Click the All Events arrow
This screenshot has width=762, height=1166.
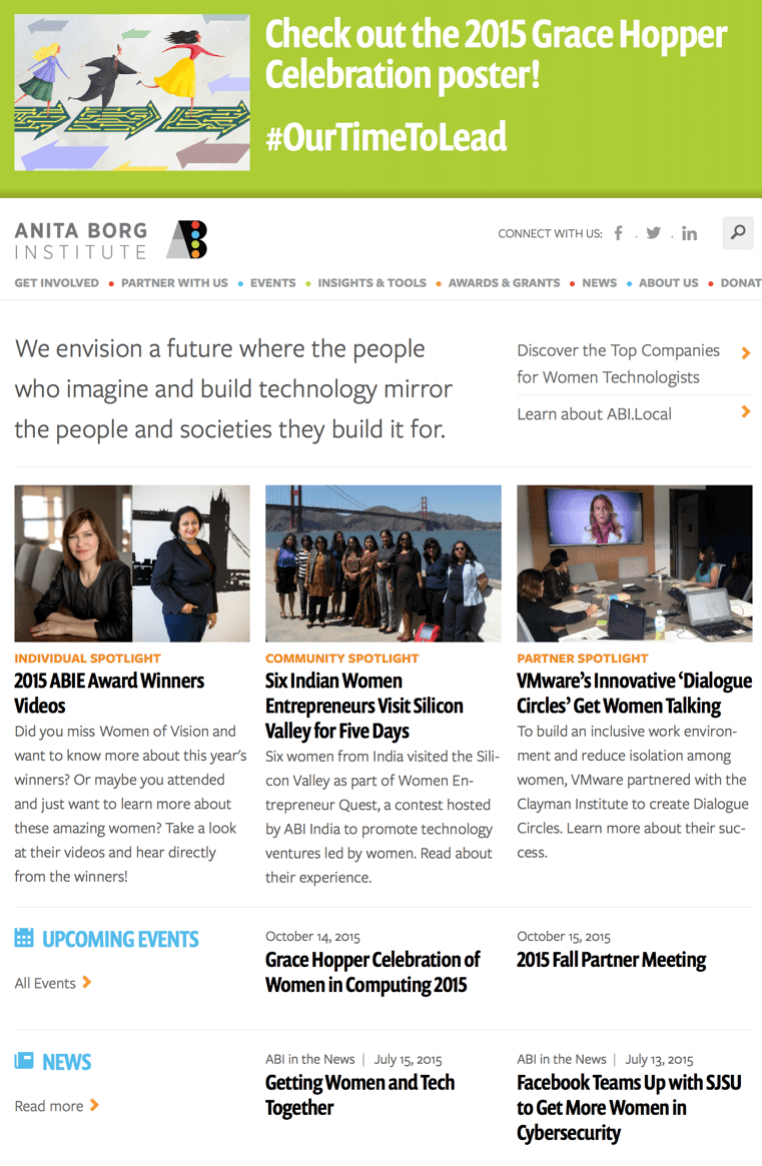pyautogui.click(x=87, y=982)
